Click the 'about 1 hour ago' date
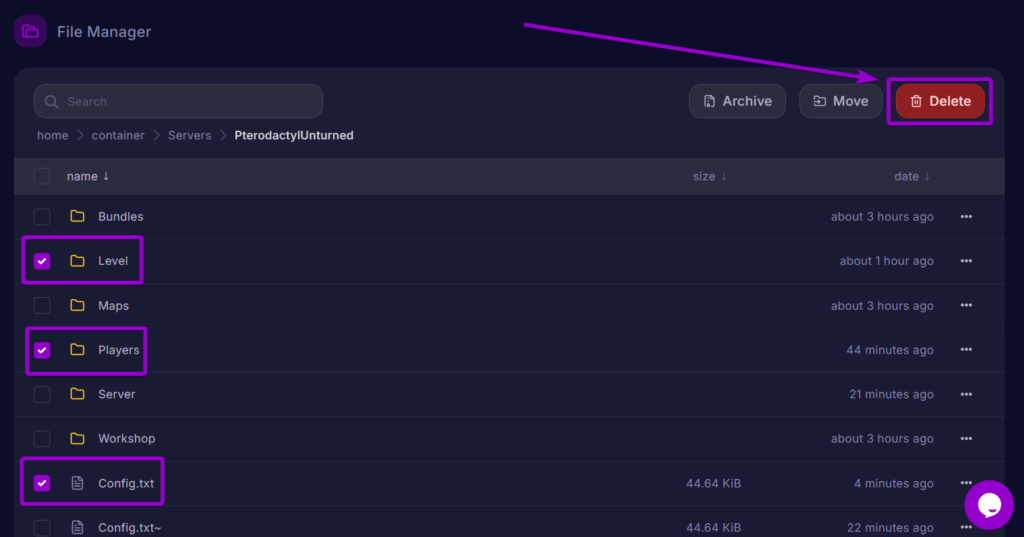This screenshot has height=537, width=1024. coord(887,261)
